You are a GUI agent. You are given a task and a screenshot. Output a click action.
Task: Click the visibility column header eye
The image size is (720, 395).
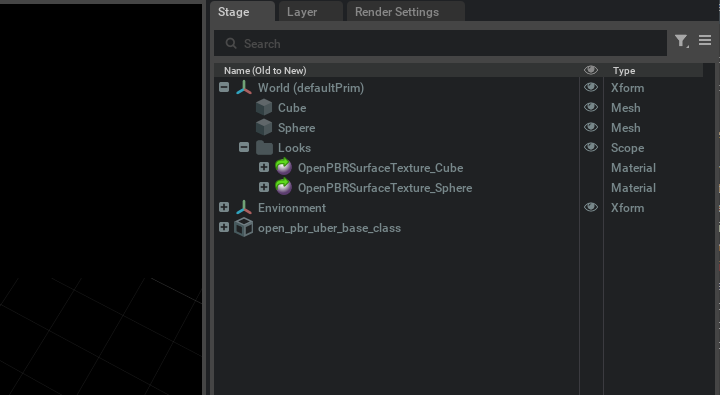[591, 70]
